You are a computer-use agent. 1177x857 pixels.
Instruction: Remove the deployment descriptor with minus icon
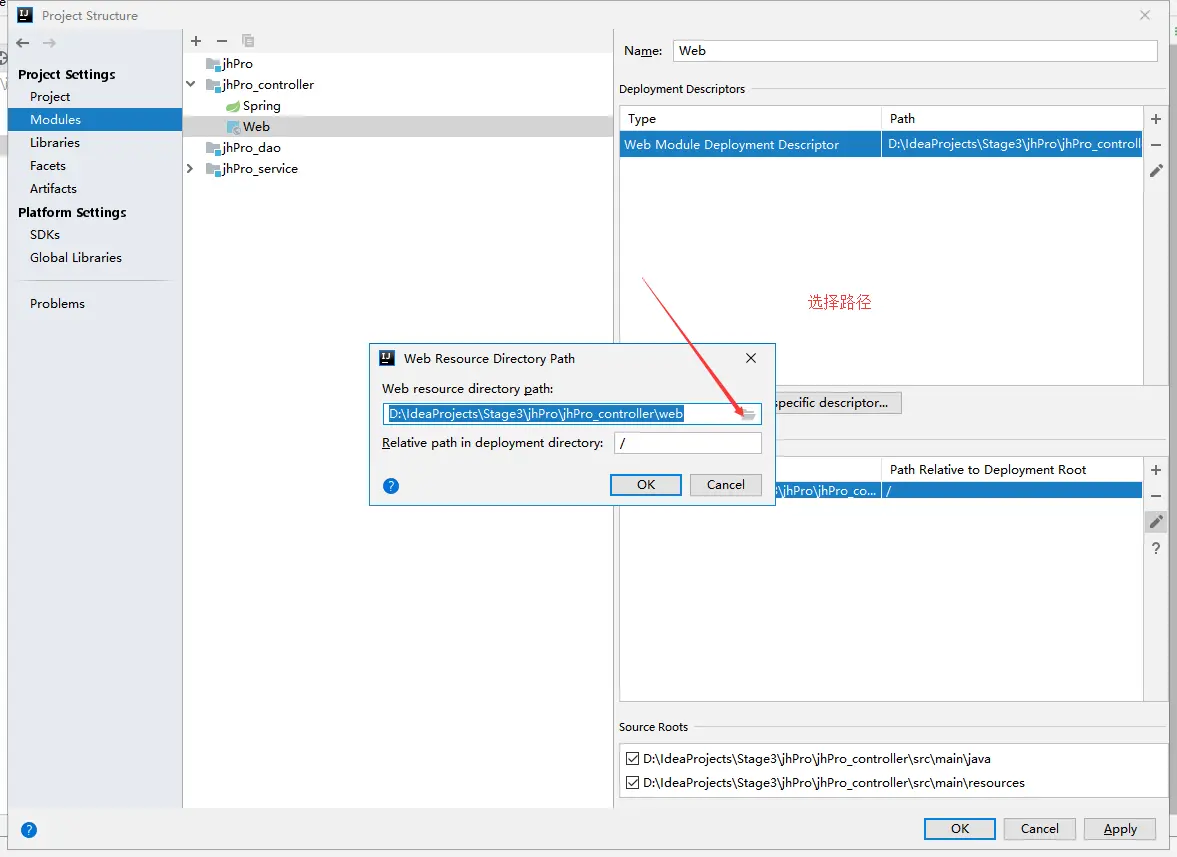point(1156,145)
